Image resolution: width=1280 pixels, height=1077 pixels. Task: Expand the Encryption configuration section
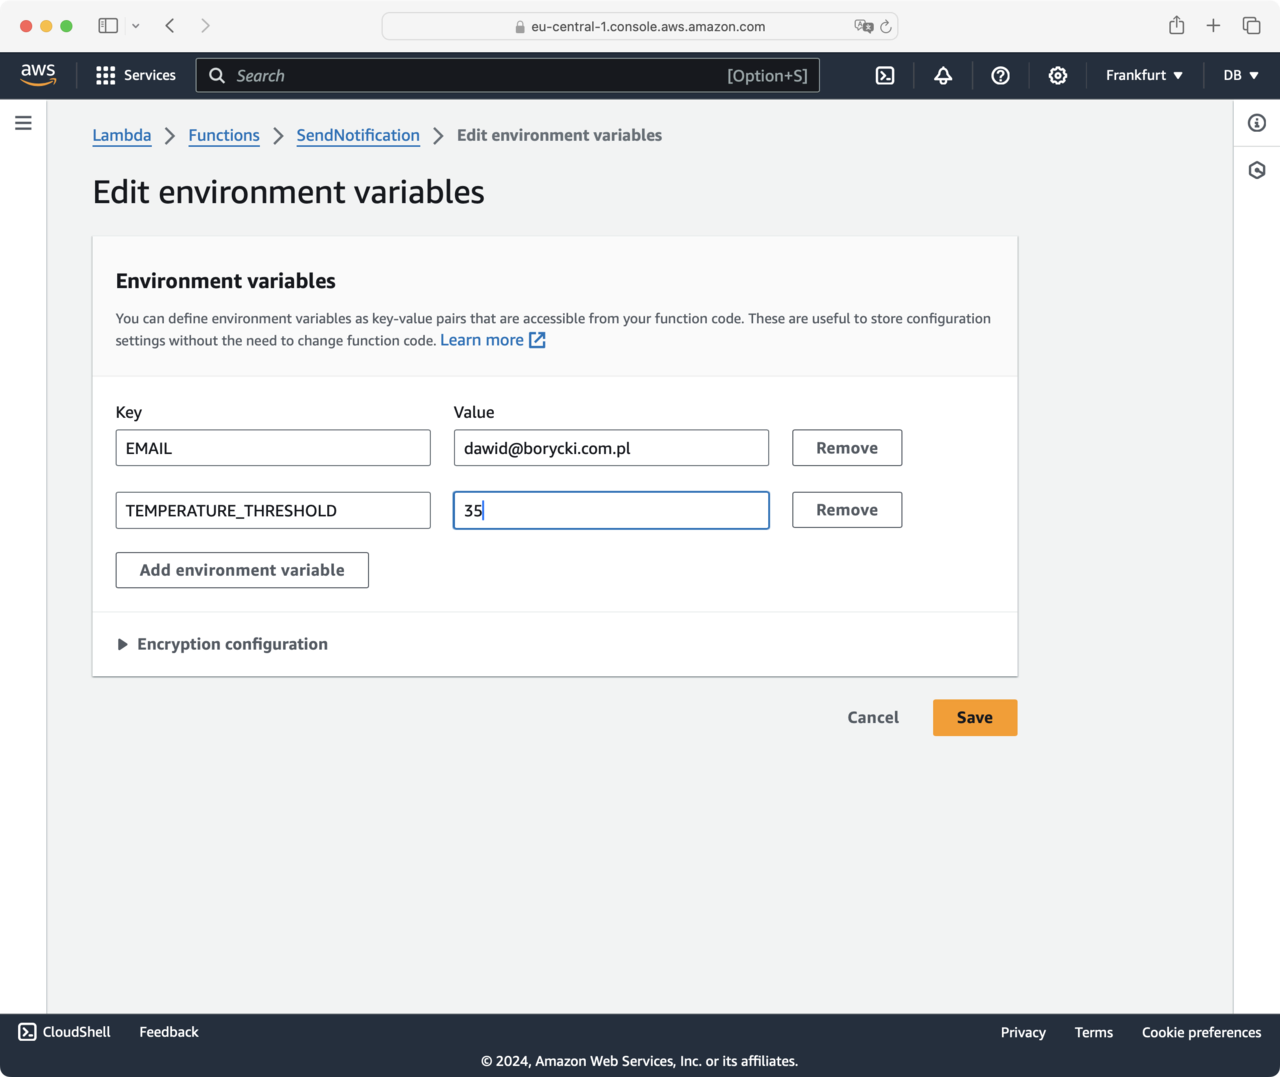(222, 644)
